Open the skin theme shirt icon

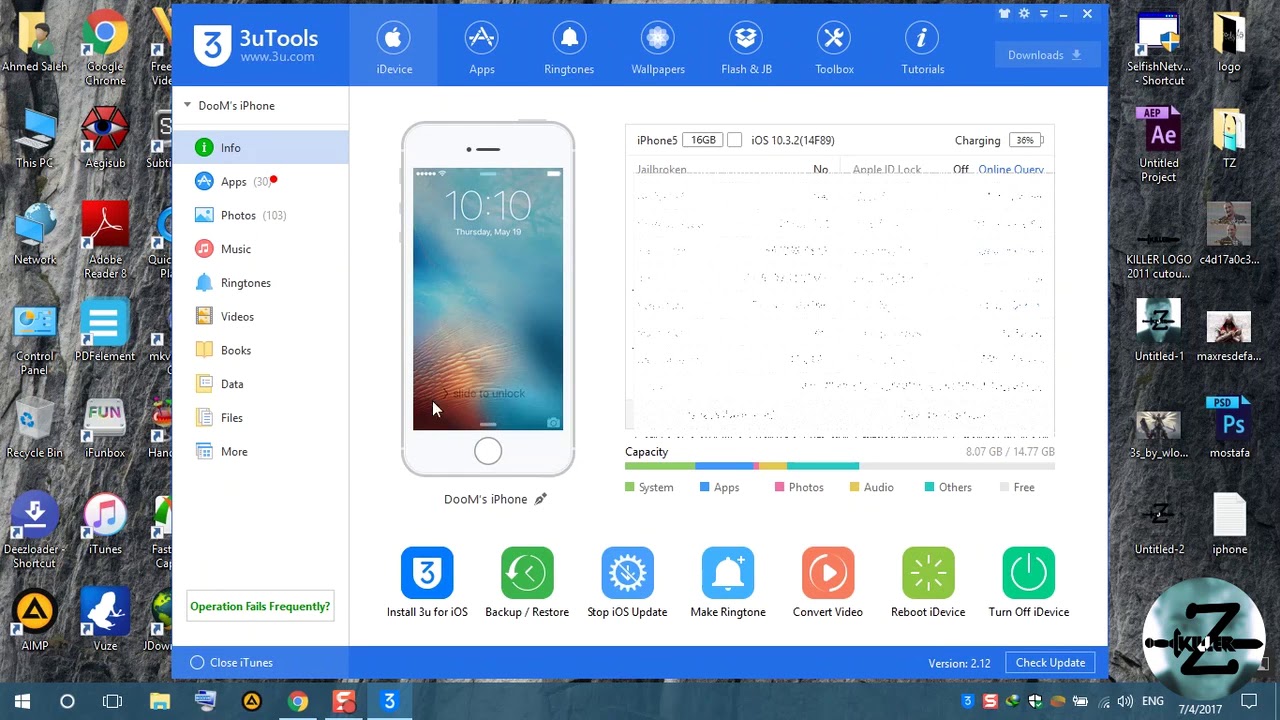pyautogui.click(x=1004, y=14)
